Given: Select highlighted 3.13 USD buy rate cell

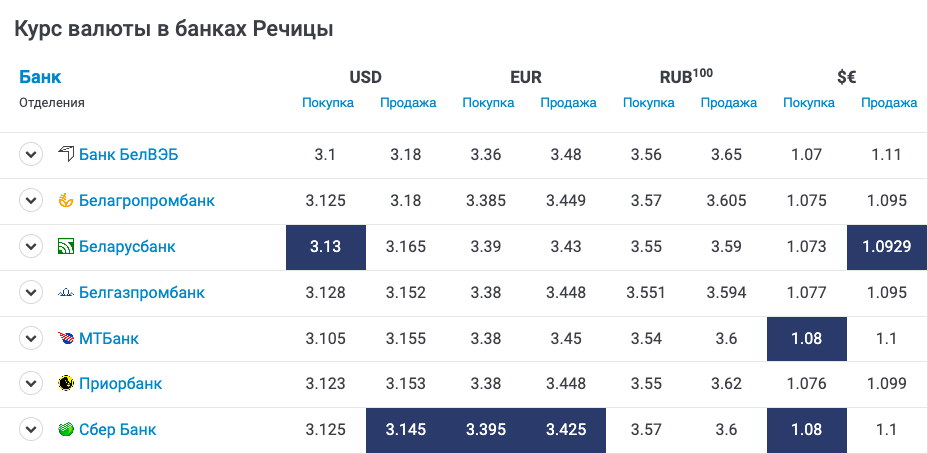Looking at the screenshot, I should [x=326, y=247].
